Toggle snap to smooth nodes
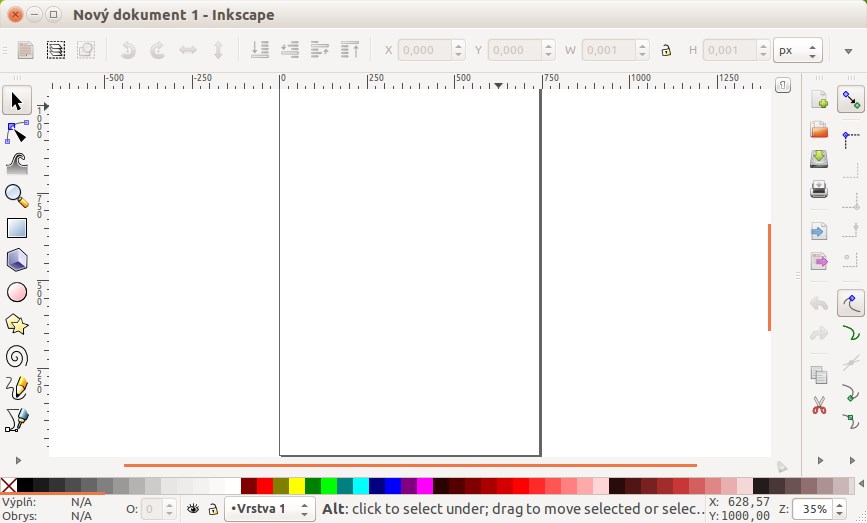Screen dimensions: 867x523 click(x=851, y=422)
